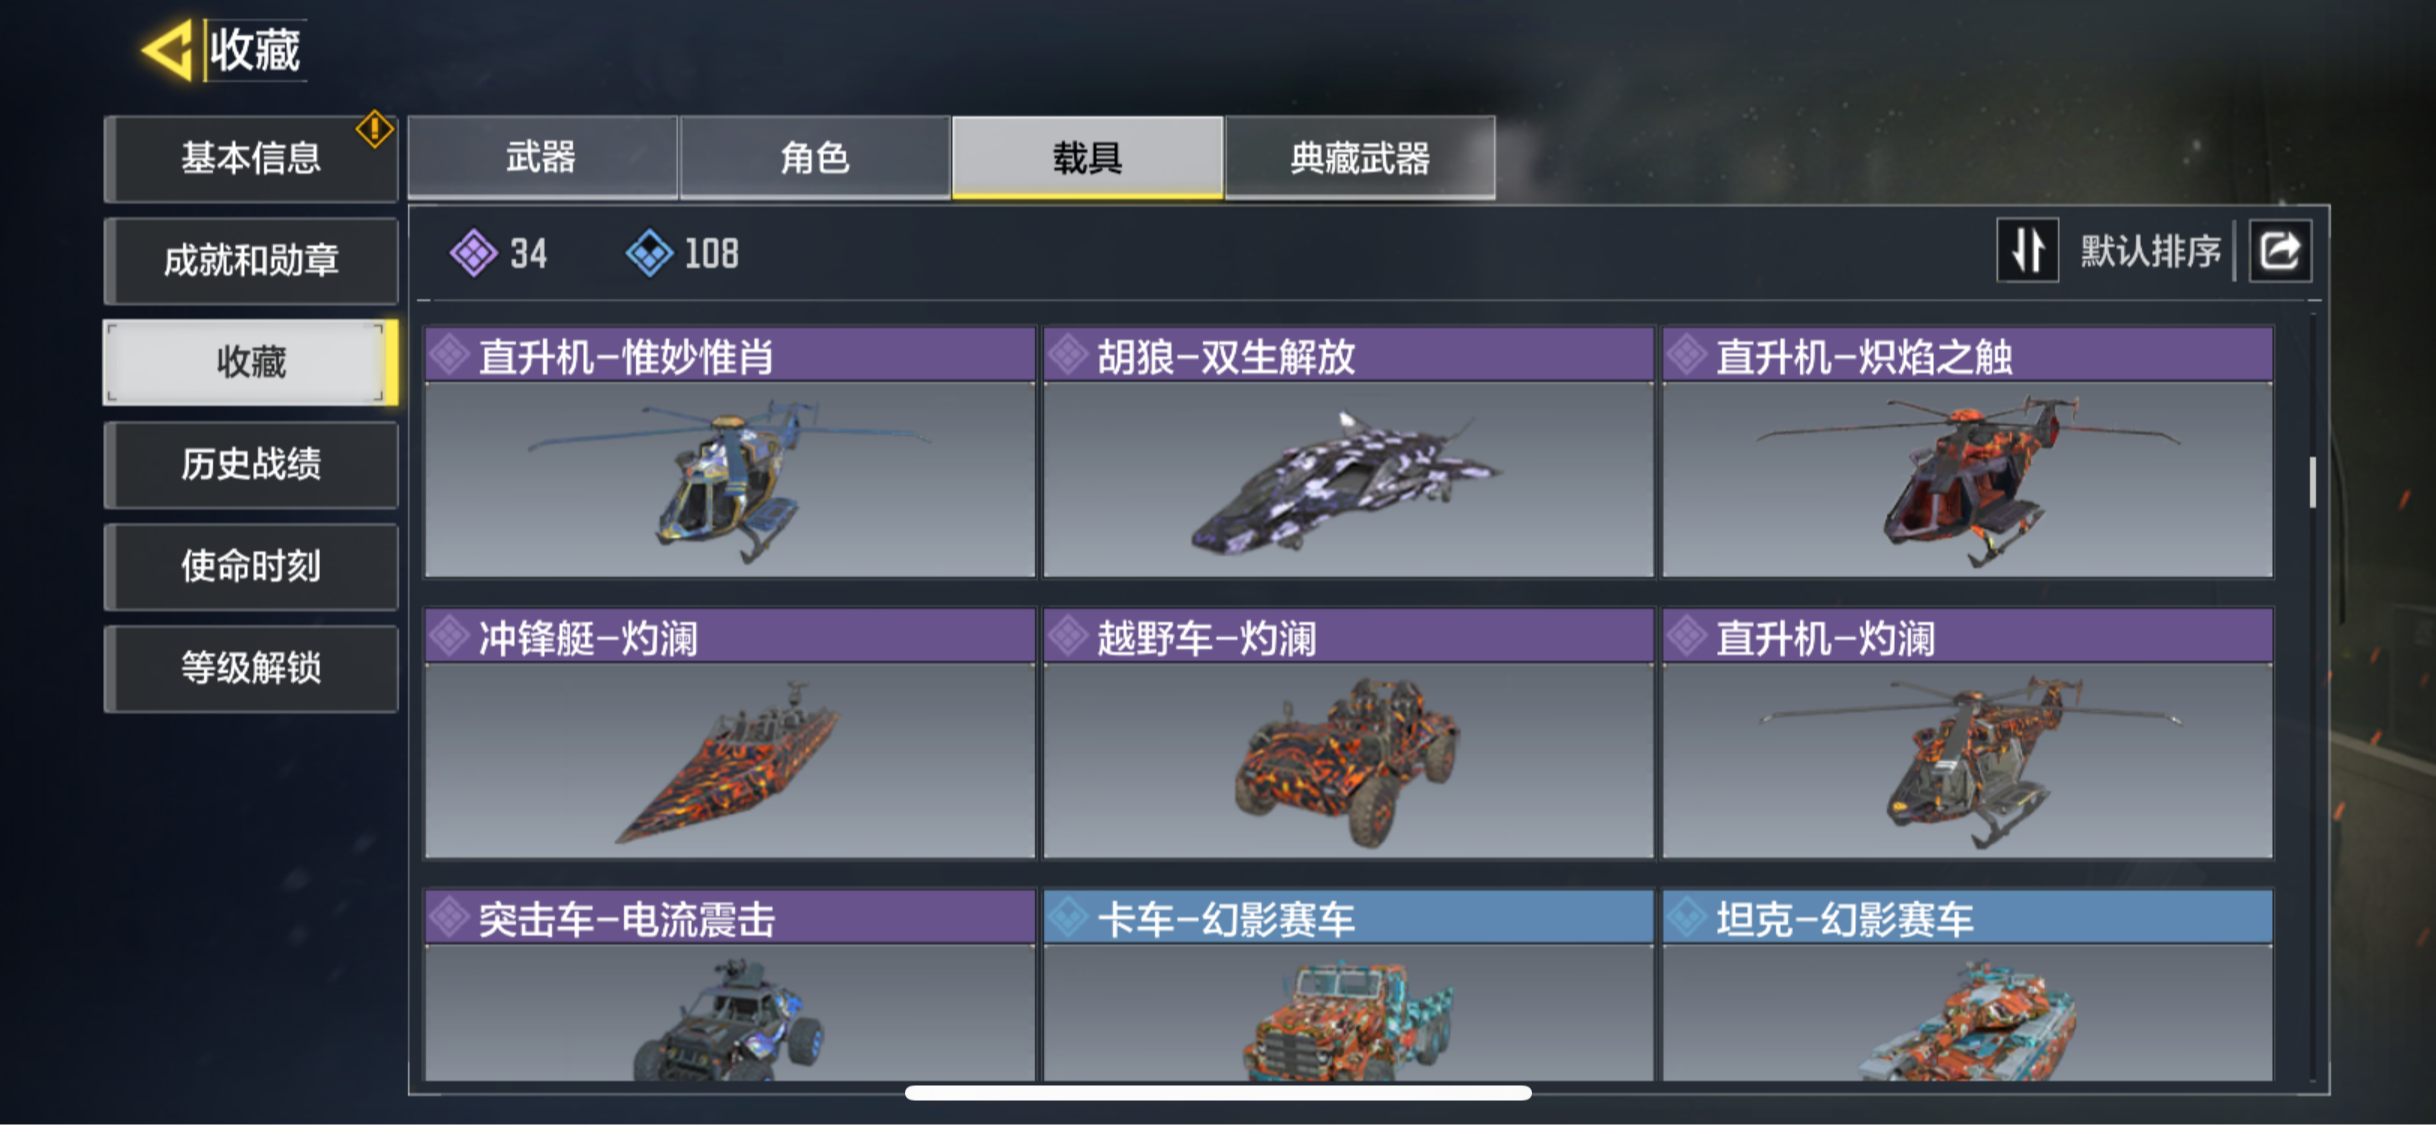Select the 典藏武器 tab

pos(1360,157)
